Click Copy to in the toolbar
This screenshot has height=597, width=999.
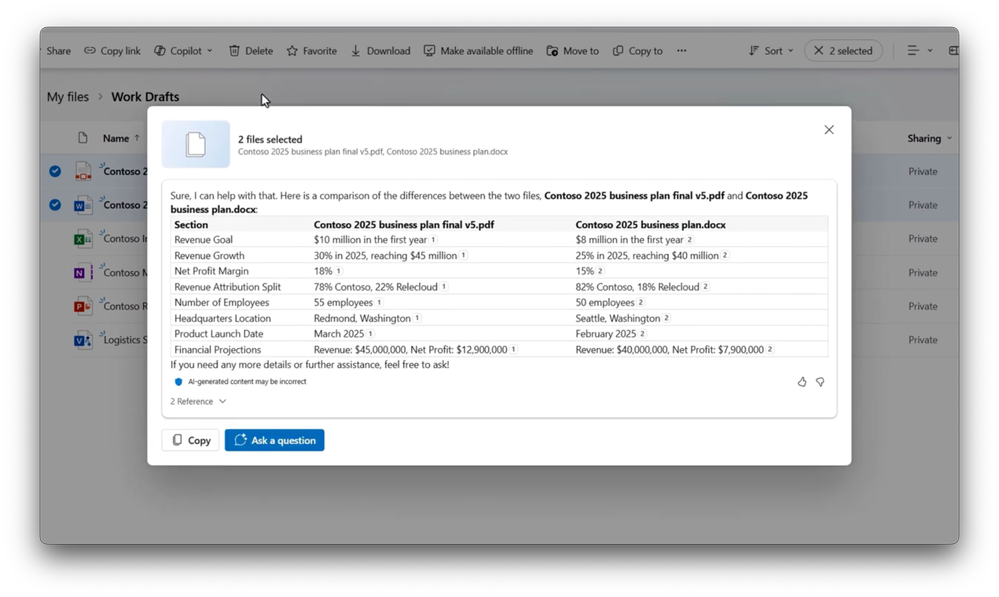pos(638,51)
